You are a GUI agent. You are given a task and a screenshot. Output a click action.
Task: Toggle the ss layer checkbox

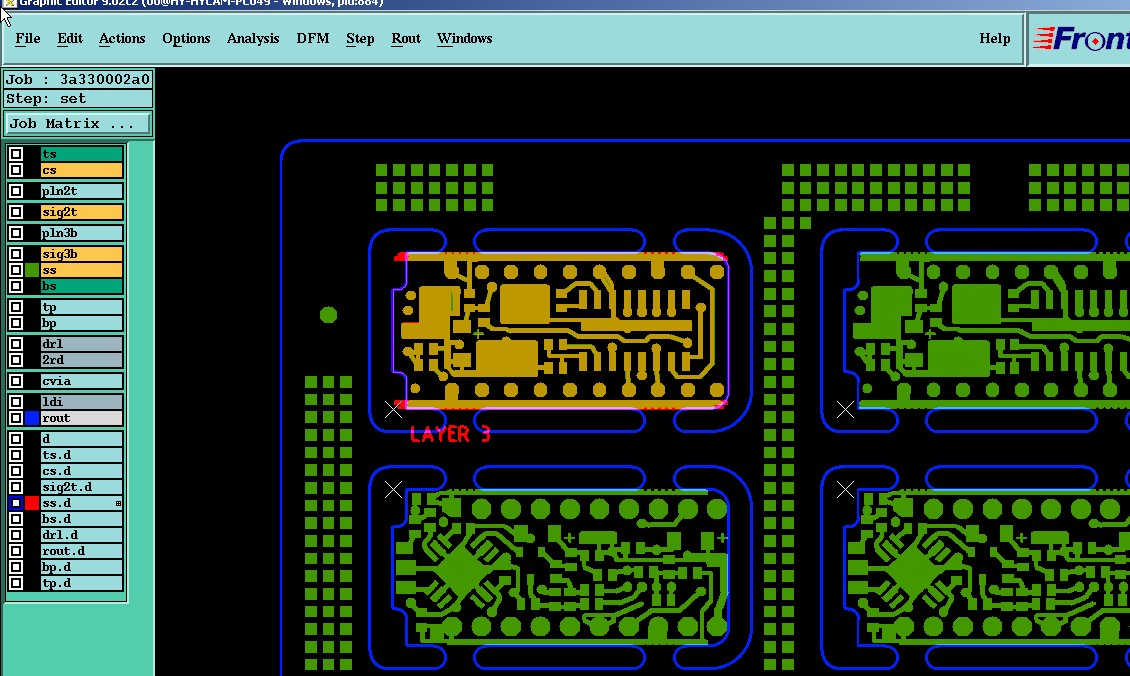(16, 270)
